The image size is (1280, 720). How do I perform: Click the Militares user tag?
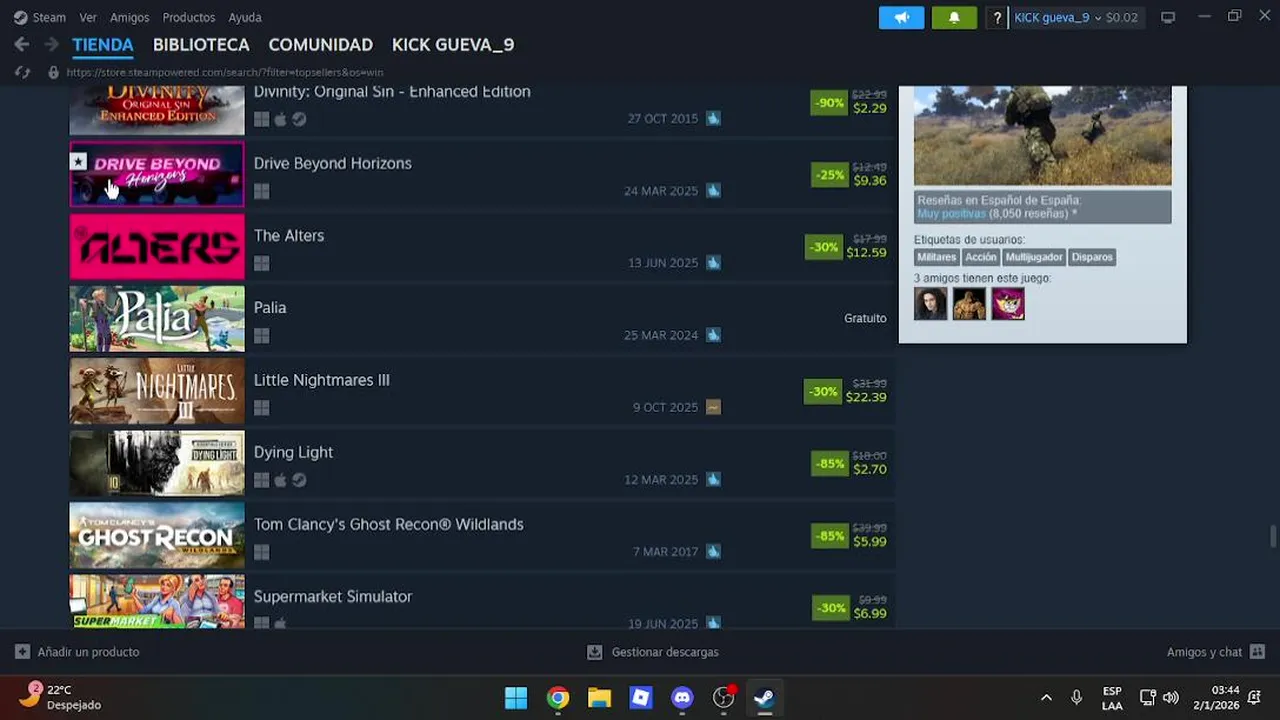tap(937, 257)
